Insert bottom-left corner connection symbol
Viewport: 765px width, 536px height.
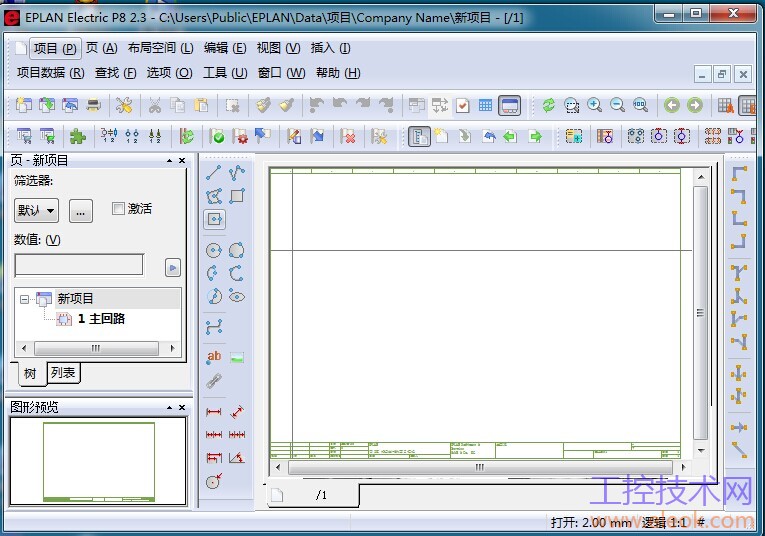tap(739, 218)
